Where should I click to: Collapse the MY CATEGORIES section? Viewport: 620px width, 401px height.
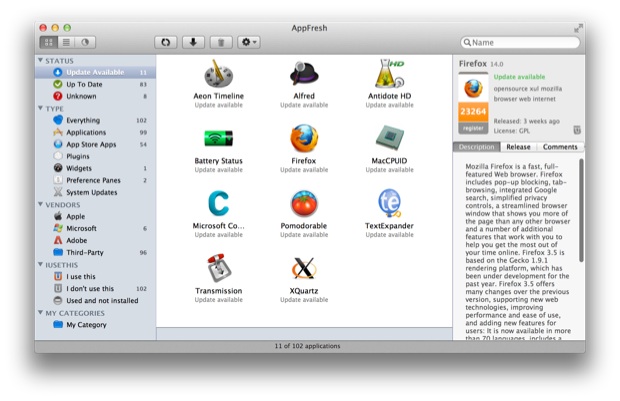click(40, 313)
